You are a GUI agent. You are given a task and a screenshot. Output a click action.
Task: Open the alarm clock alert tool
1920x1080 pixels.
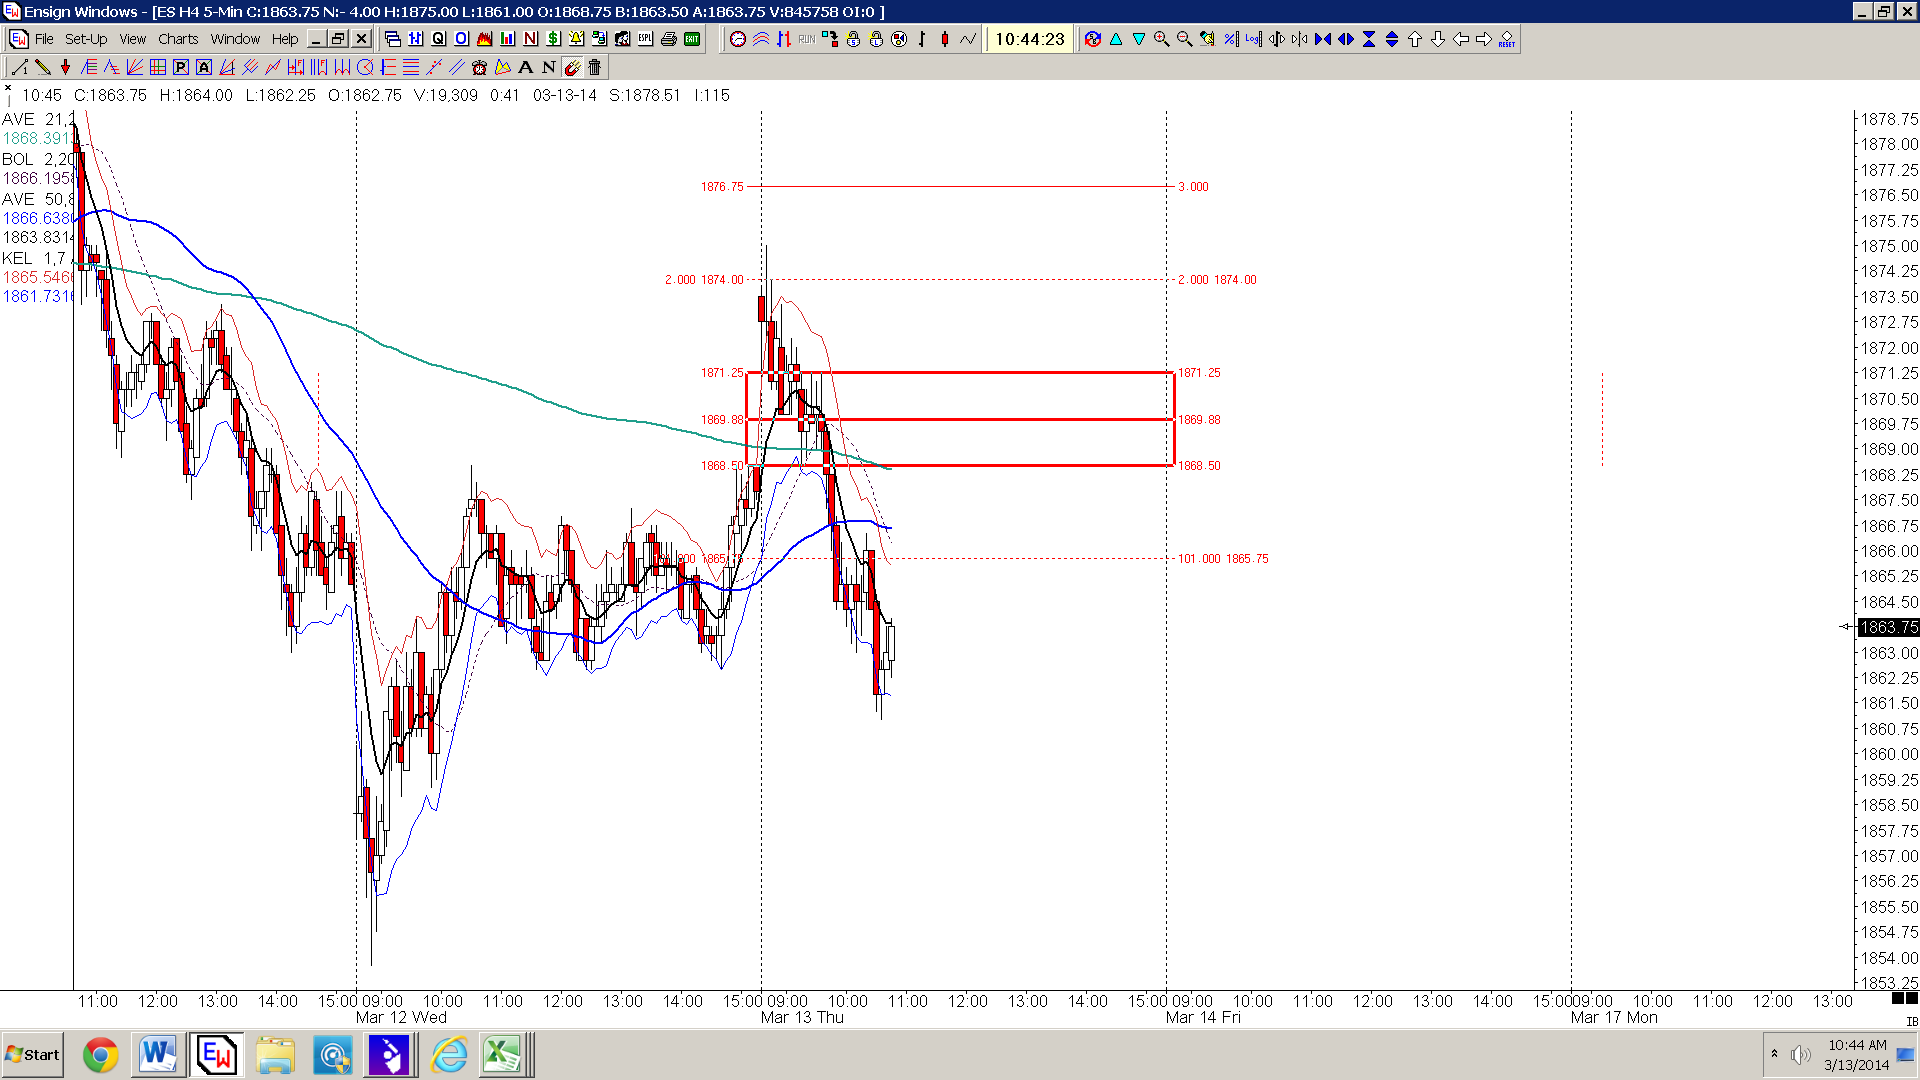click(x=479, y=67)
